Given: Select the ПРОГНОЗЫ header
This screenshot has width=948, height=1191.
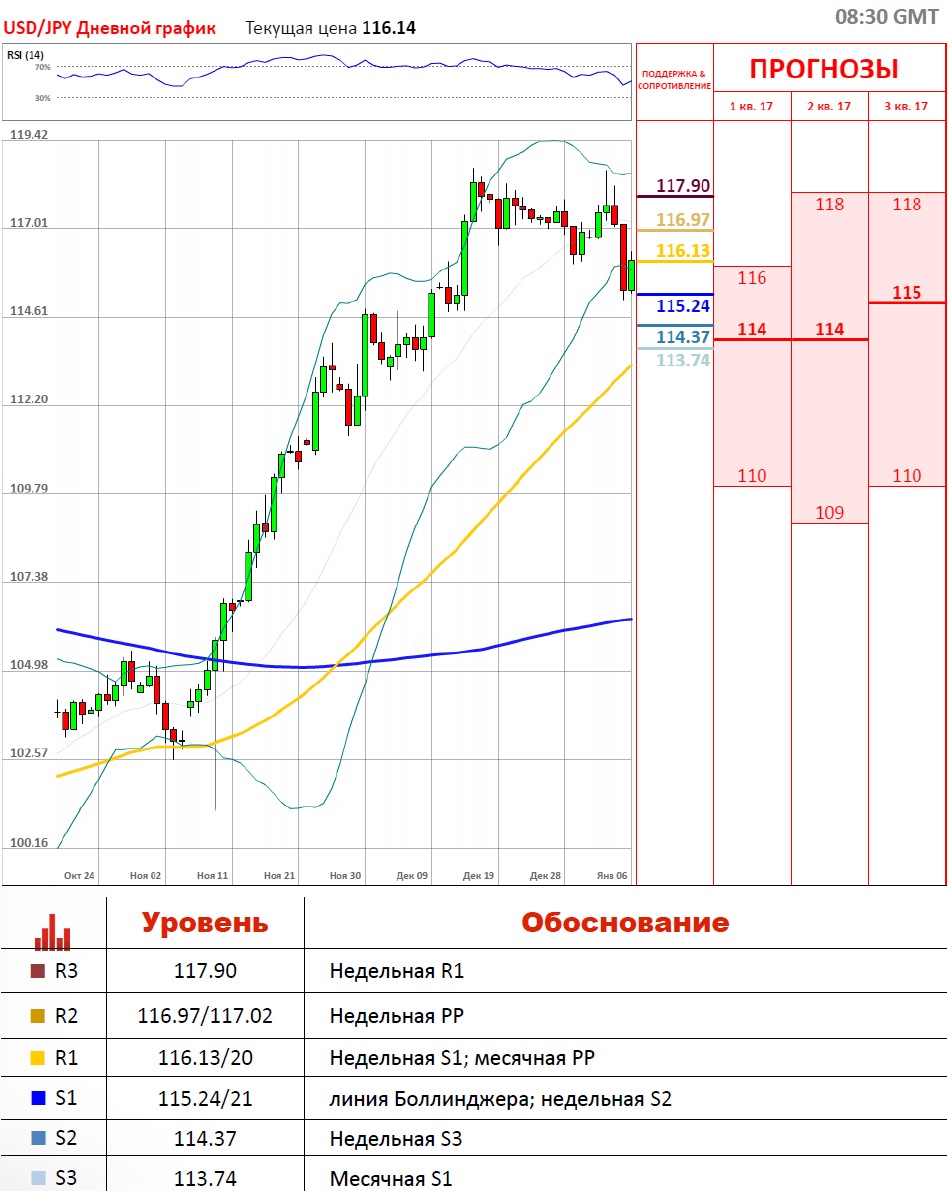Looking at the screenshot, I should point(824,69).
